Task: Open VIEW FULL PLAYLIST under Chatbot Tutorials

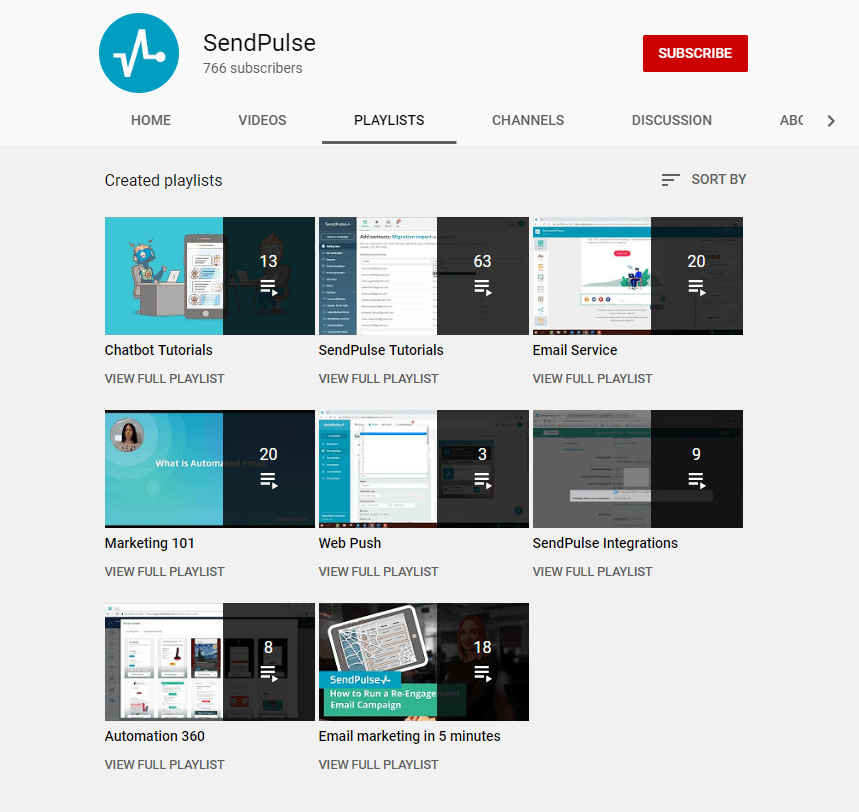Action: pos(164,378)
